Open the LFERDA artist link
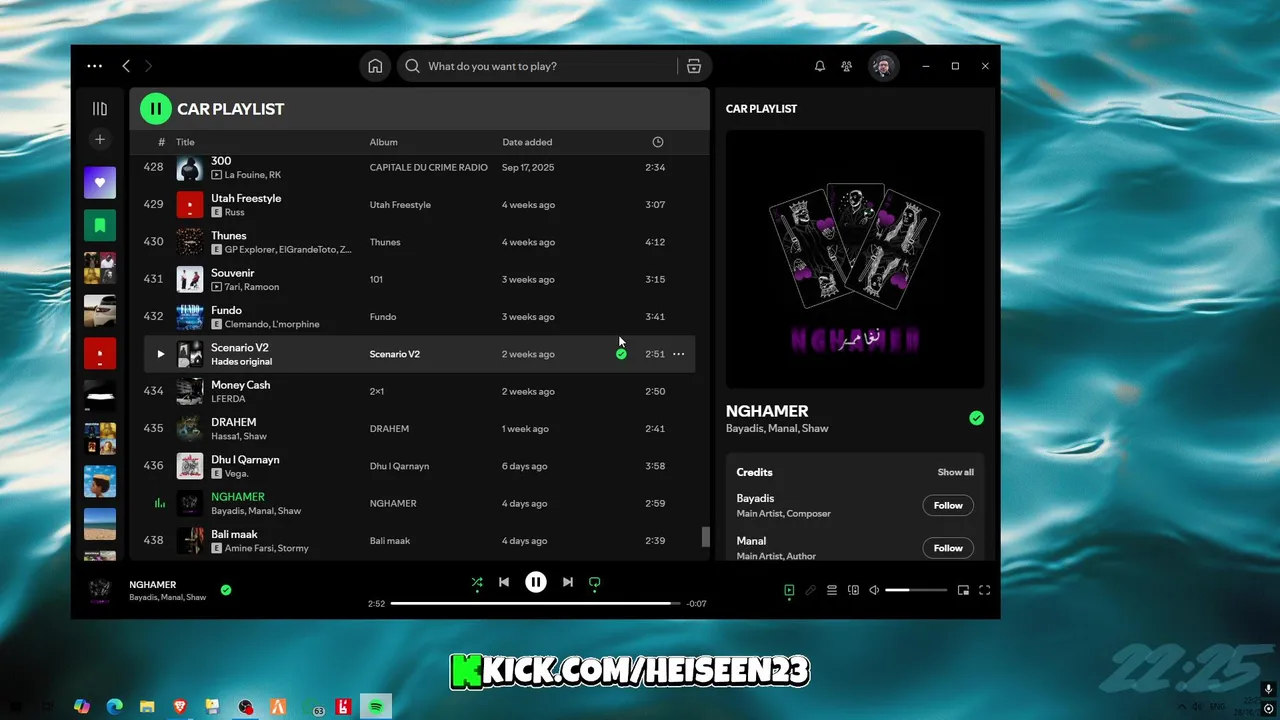Screen dimensions: 1280x720 [x=228, y=399]
